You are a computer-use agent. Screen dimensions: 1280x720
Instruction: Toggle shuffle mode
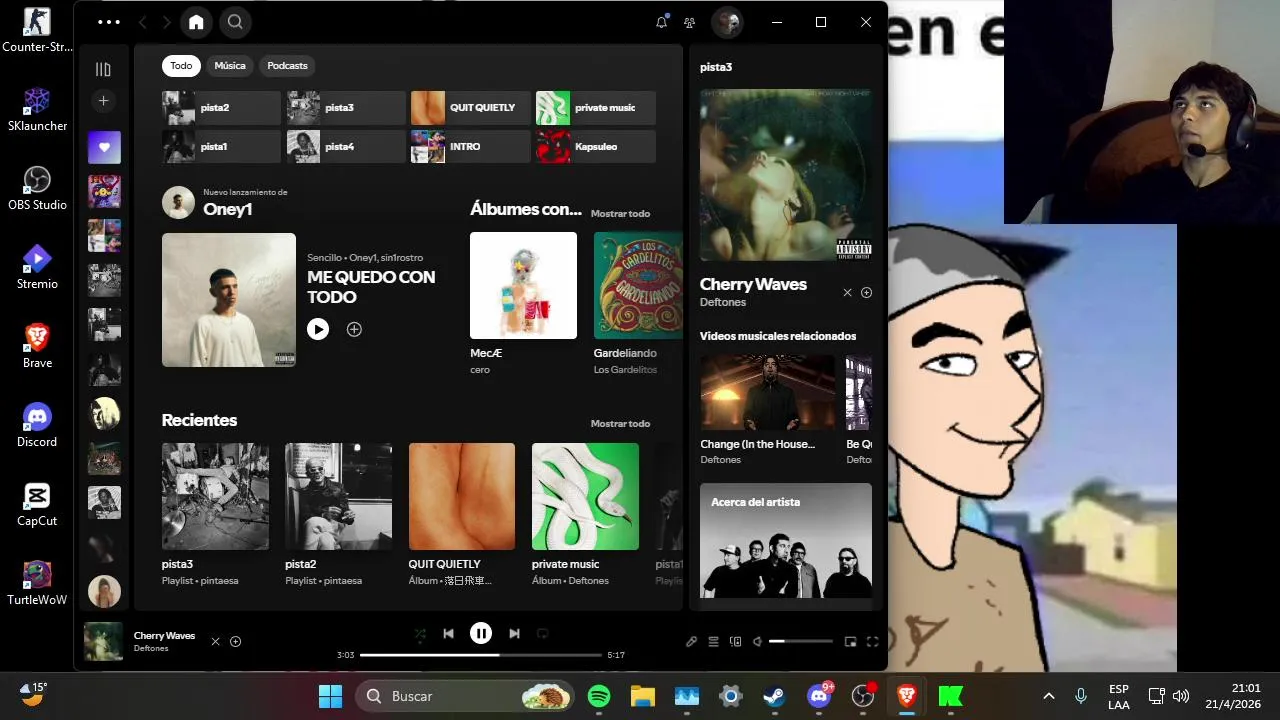click(x=420, y=633)
